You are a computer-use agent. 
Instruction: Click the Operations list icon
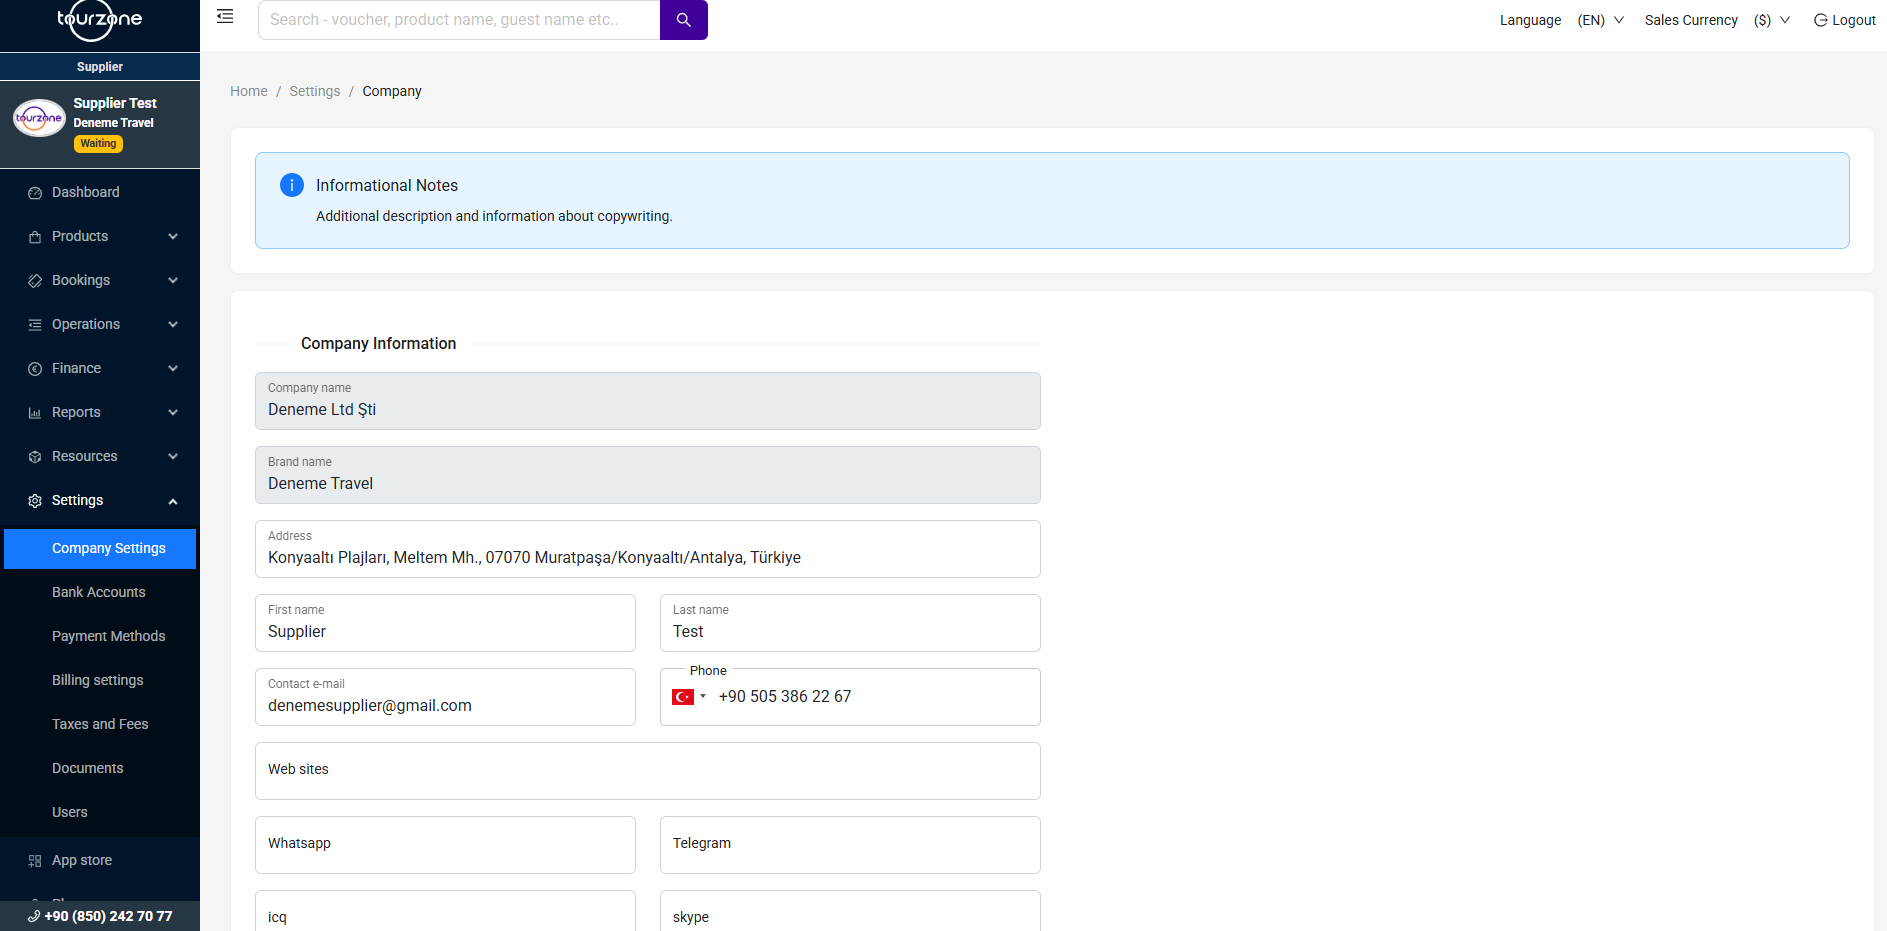pos(35,325)
